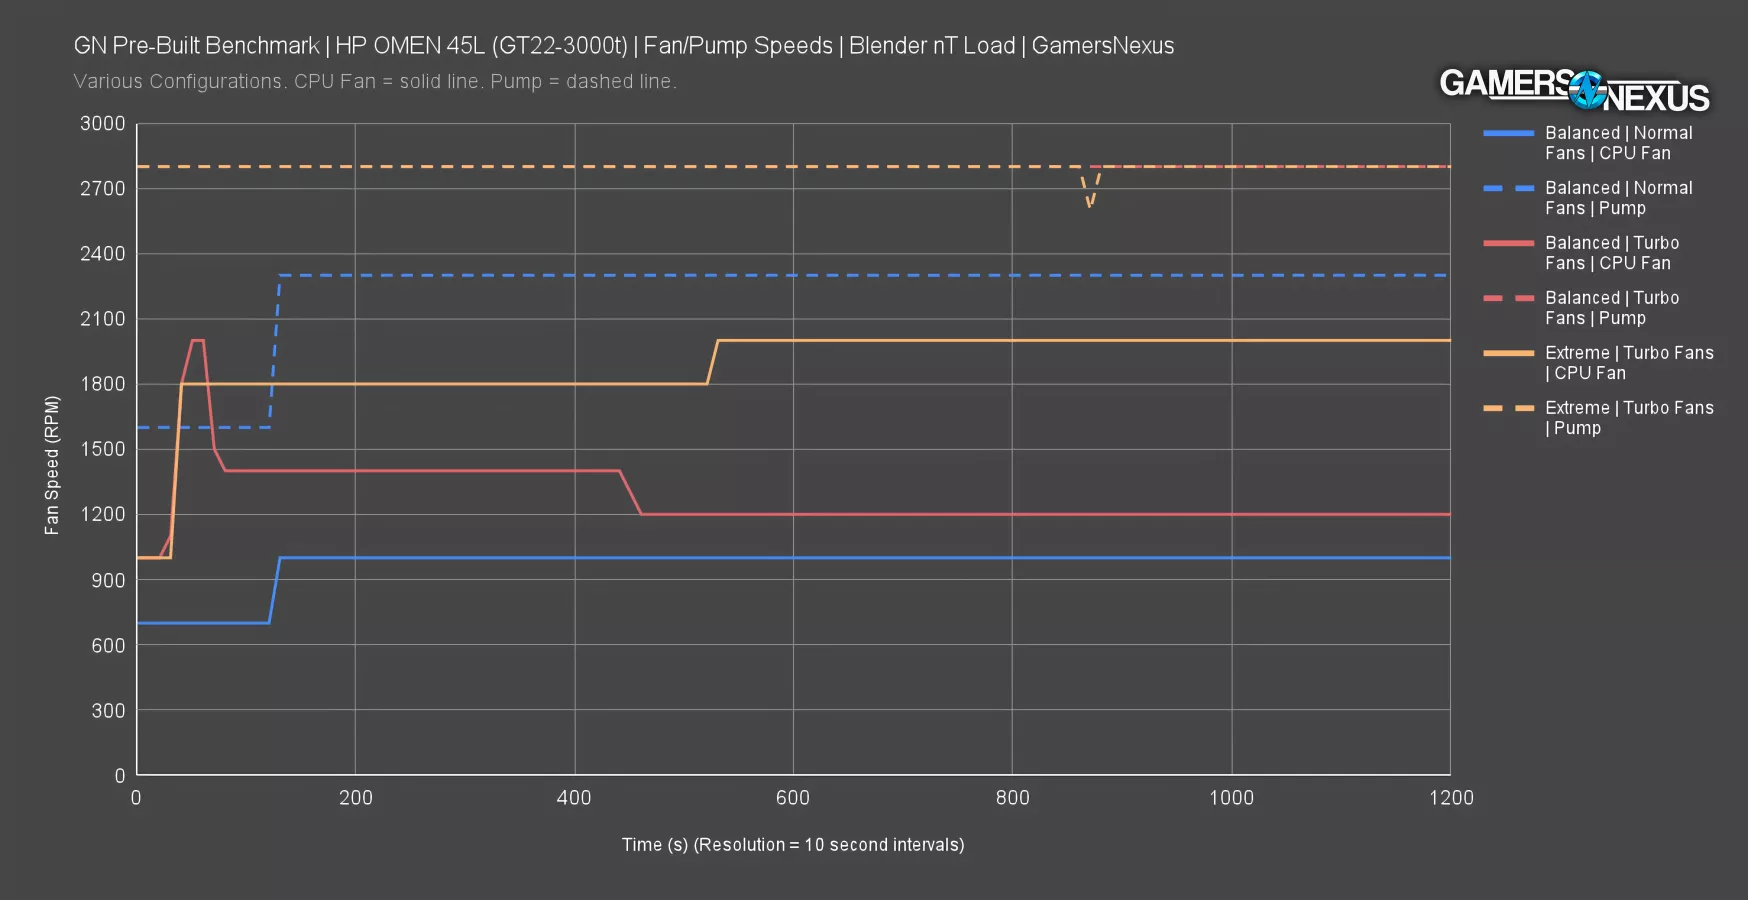Select the 'Balanced | Turbo Fans | Pump' legend label

(1611, 308)
